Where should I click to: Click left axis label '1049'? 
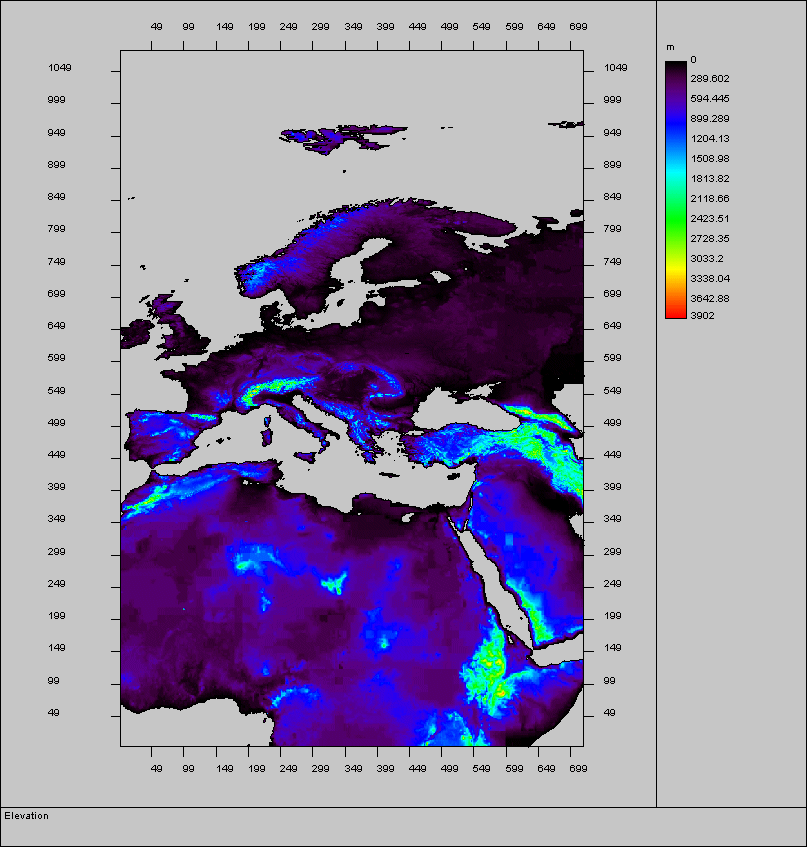59,68
